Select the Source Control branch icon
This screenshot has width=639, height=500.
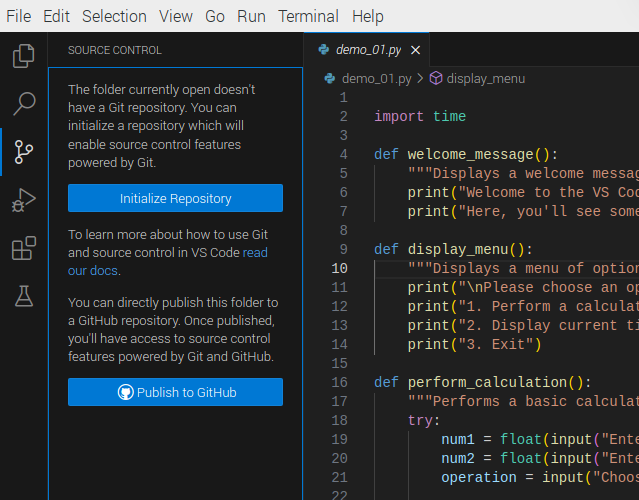[x=24, y=152]
